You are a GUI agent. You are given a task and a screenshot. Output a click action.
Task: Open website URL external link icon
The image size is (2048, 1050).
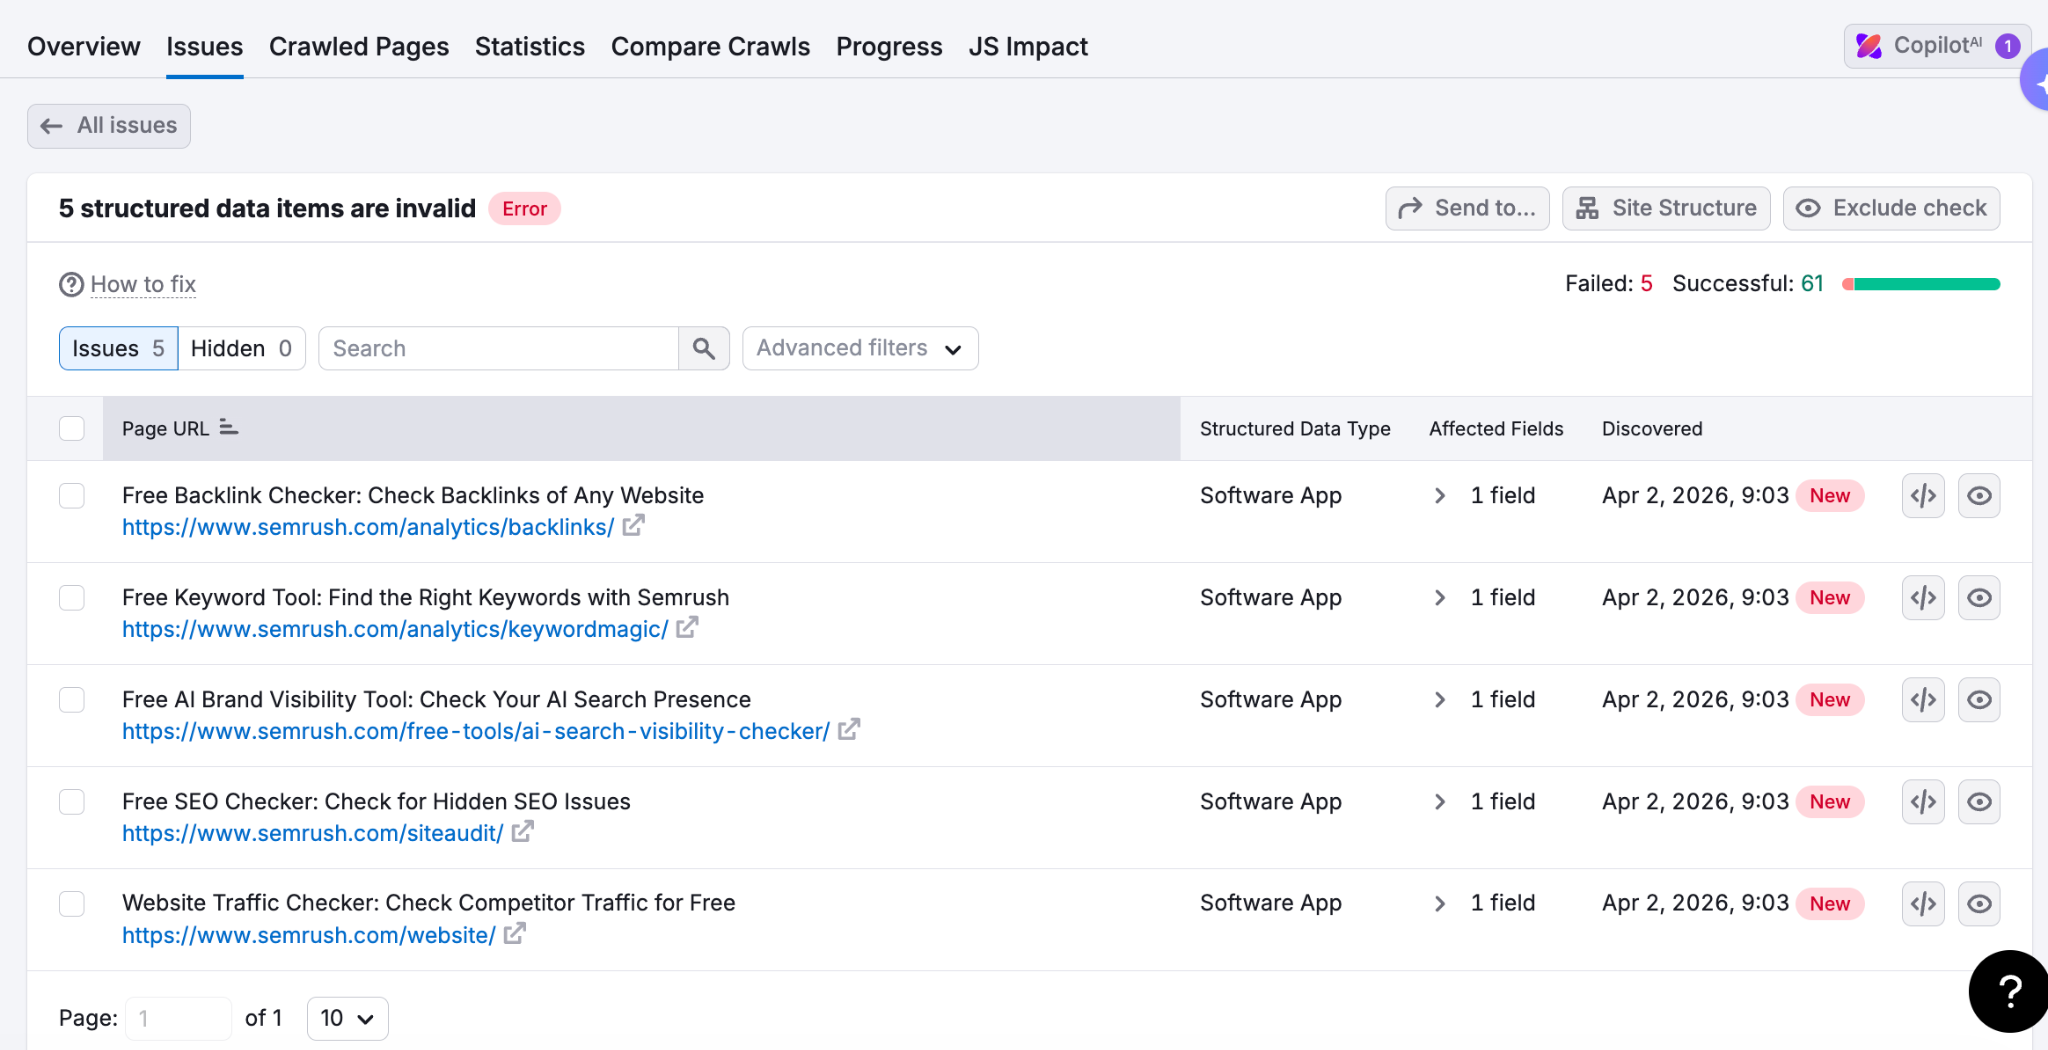(x=514, y=933)
